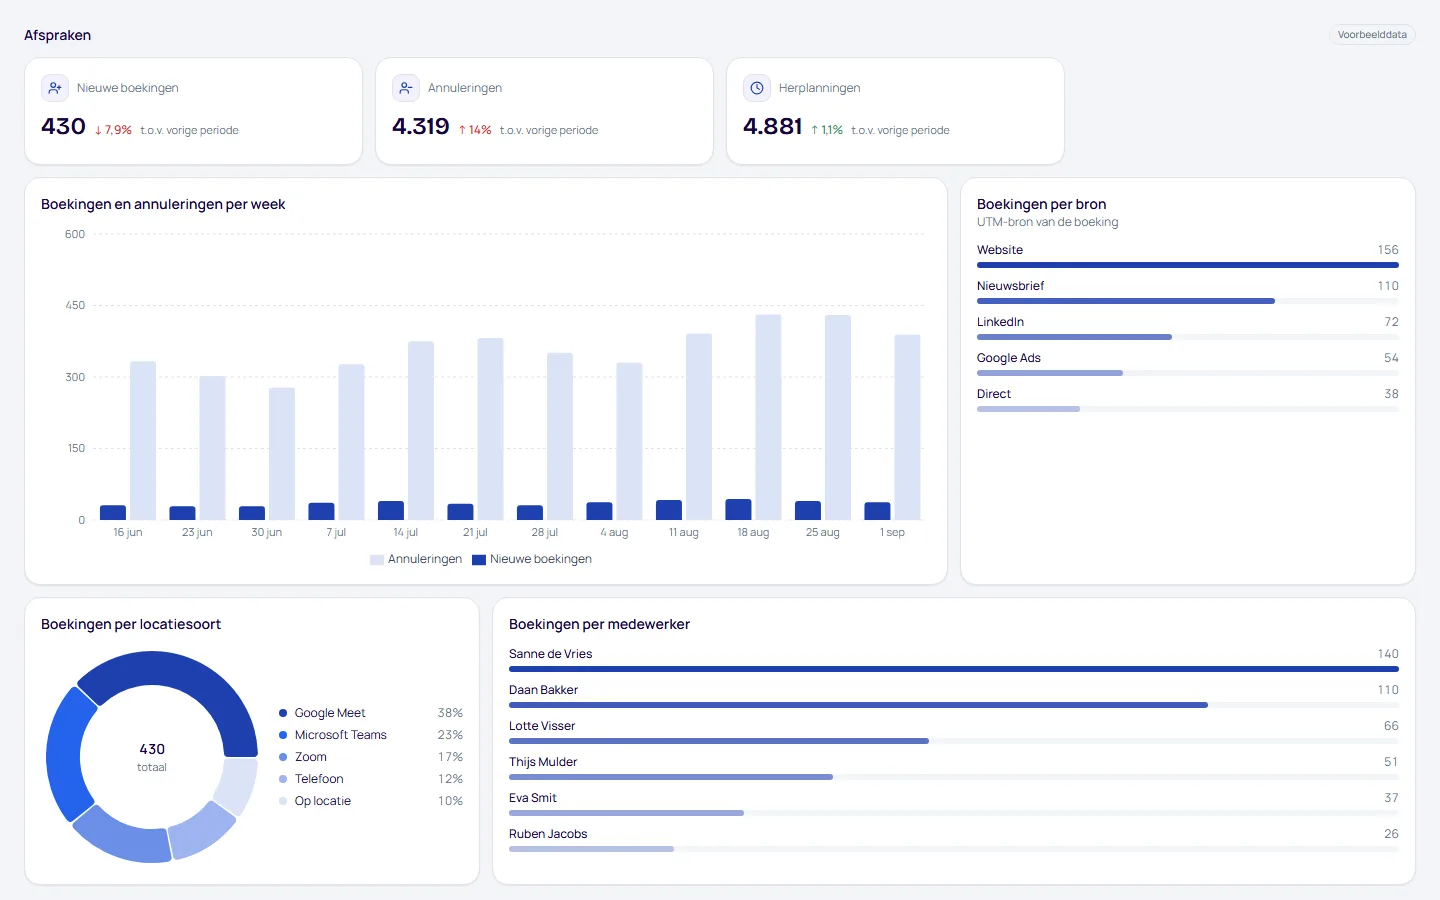Click the 4.881 reschedulings value

tap(773, 126)
